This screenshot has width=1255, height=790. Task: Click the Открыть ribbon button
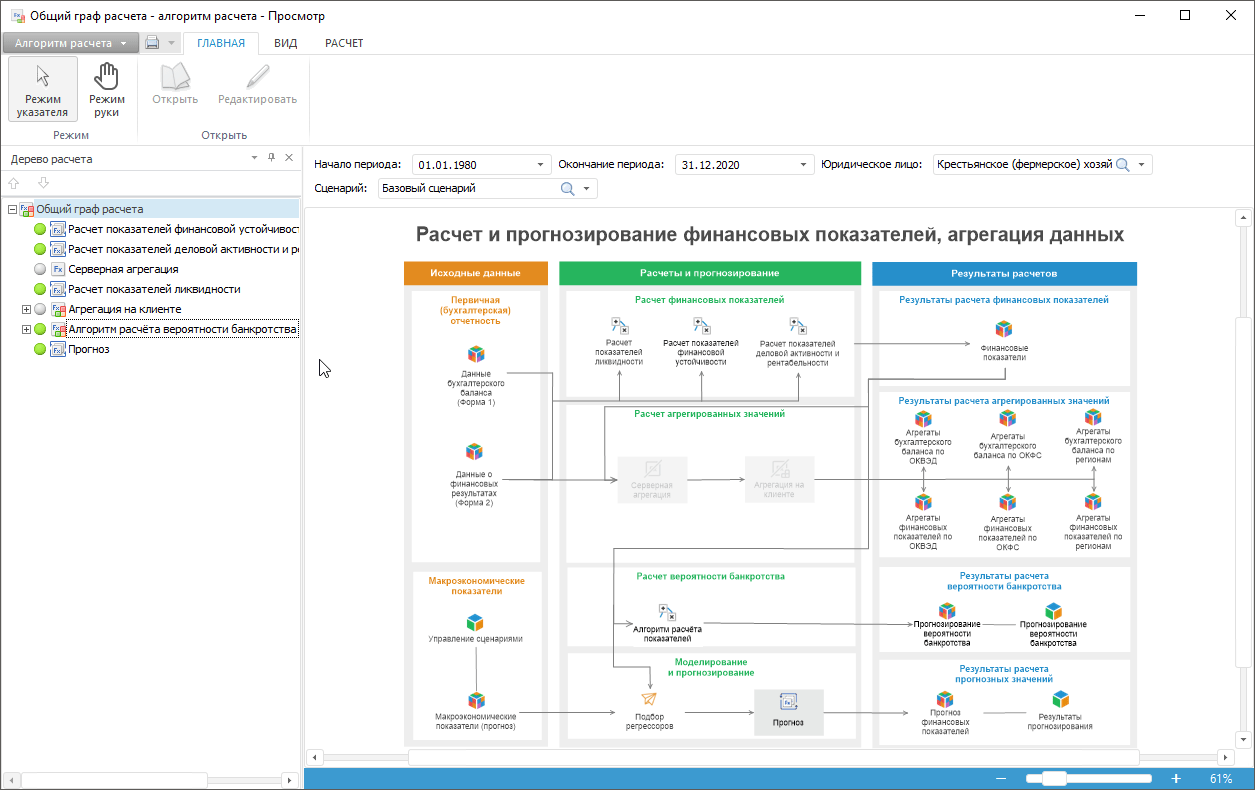[x=175, y=85]
